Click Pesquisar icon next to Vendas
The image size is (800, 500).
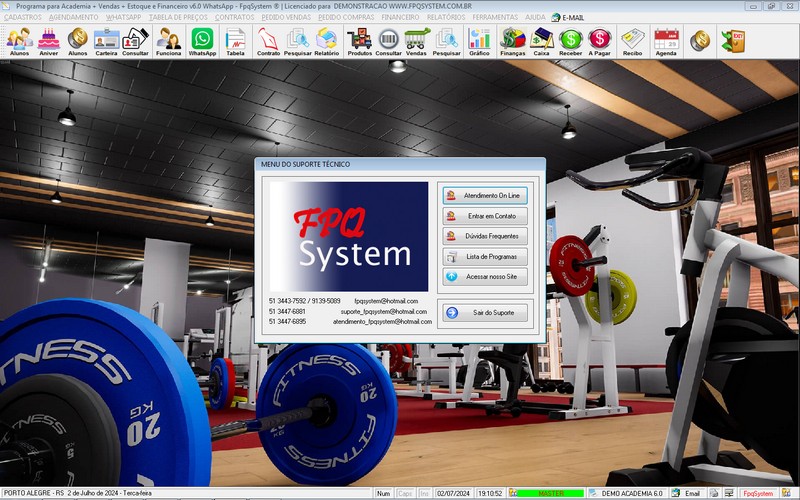pyautogui.click(x=446, y=41)
